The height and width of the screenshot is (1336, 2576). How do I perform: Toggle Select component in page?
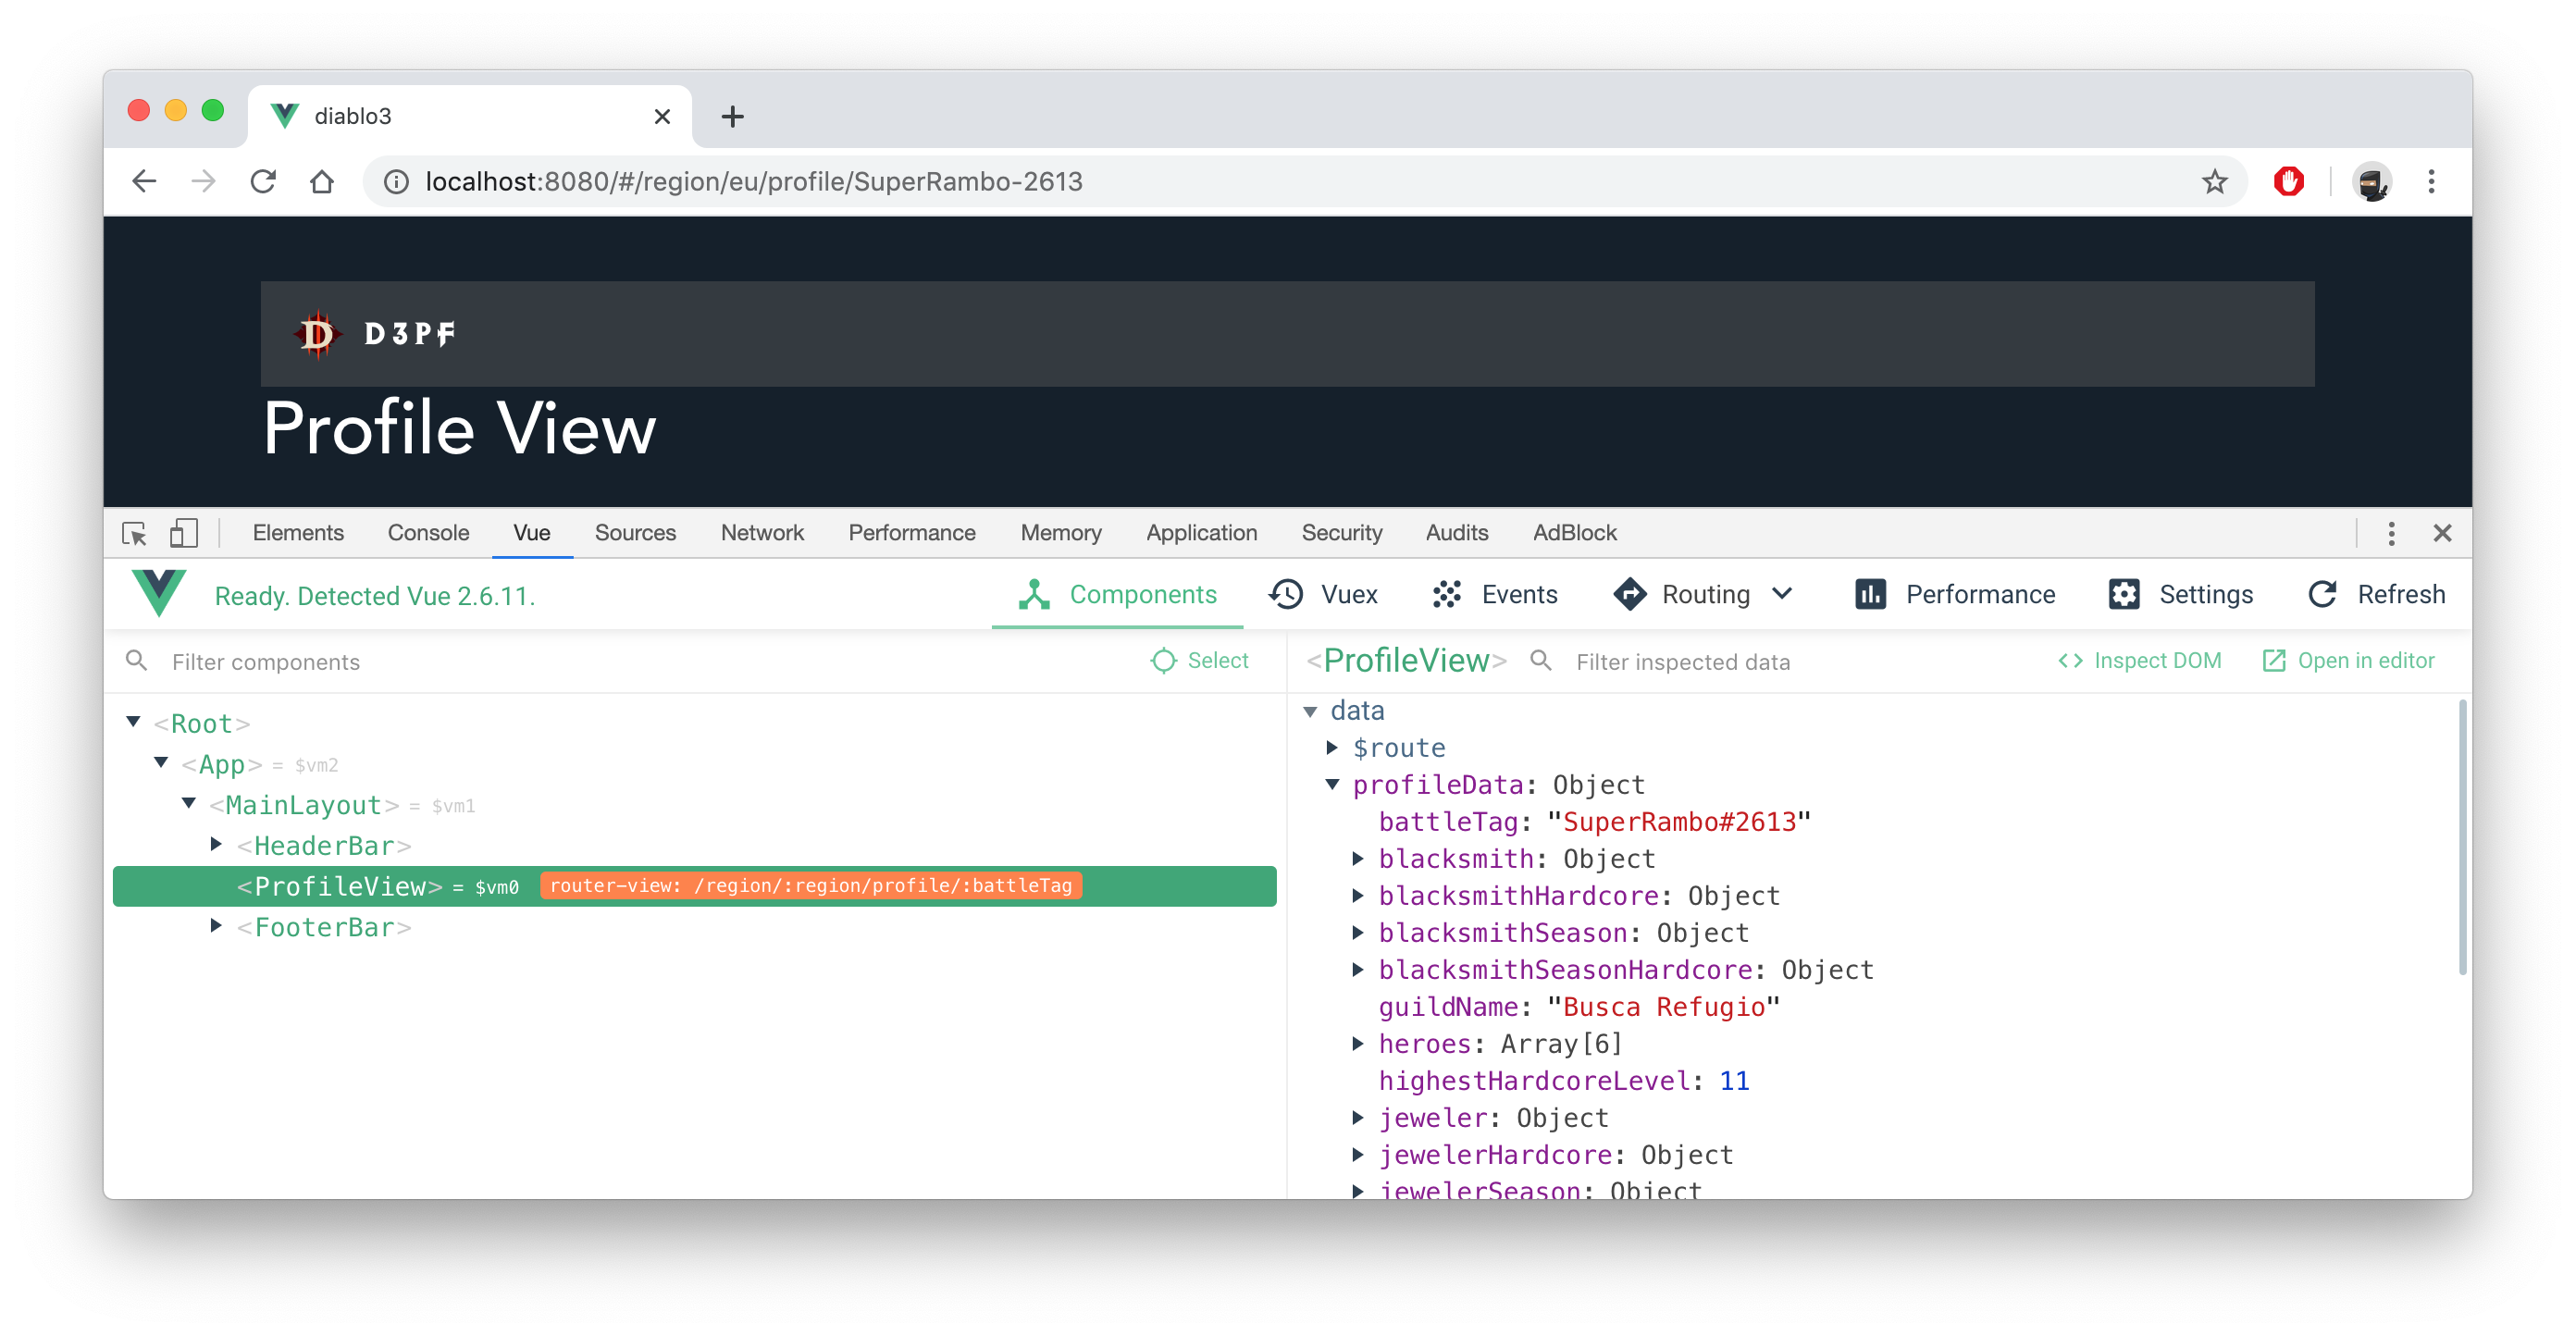(1200, 661)
